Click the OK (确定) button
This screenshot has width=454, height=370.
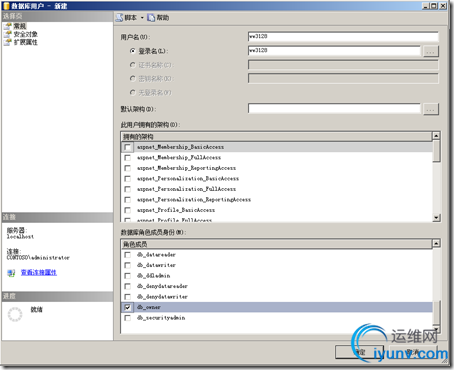(359, 352)
